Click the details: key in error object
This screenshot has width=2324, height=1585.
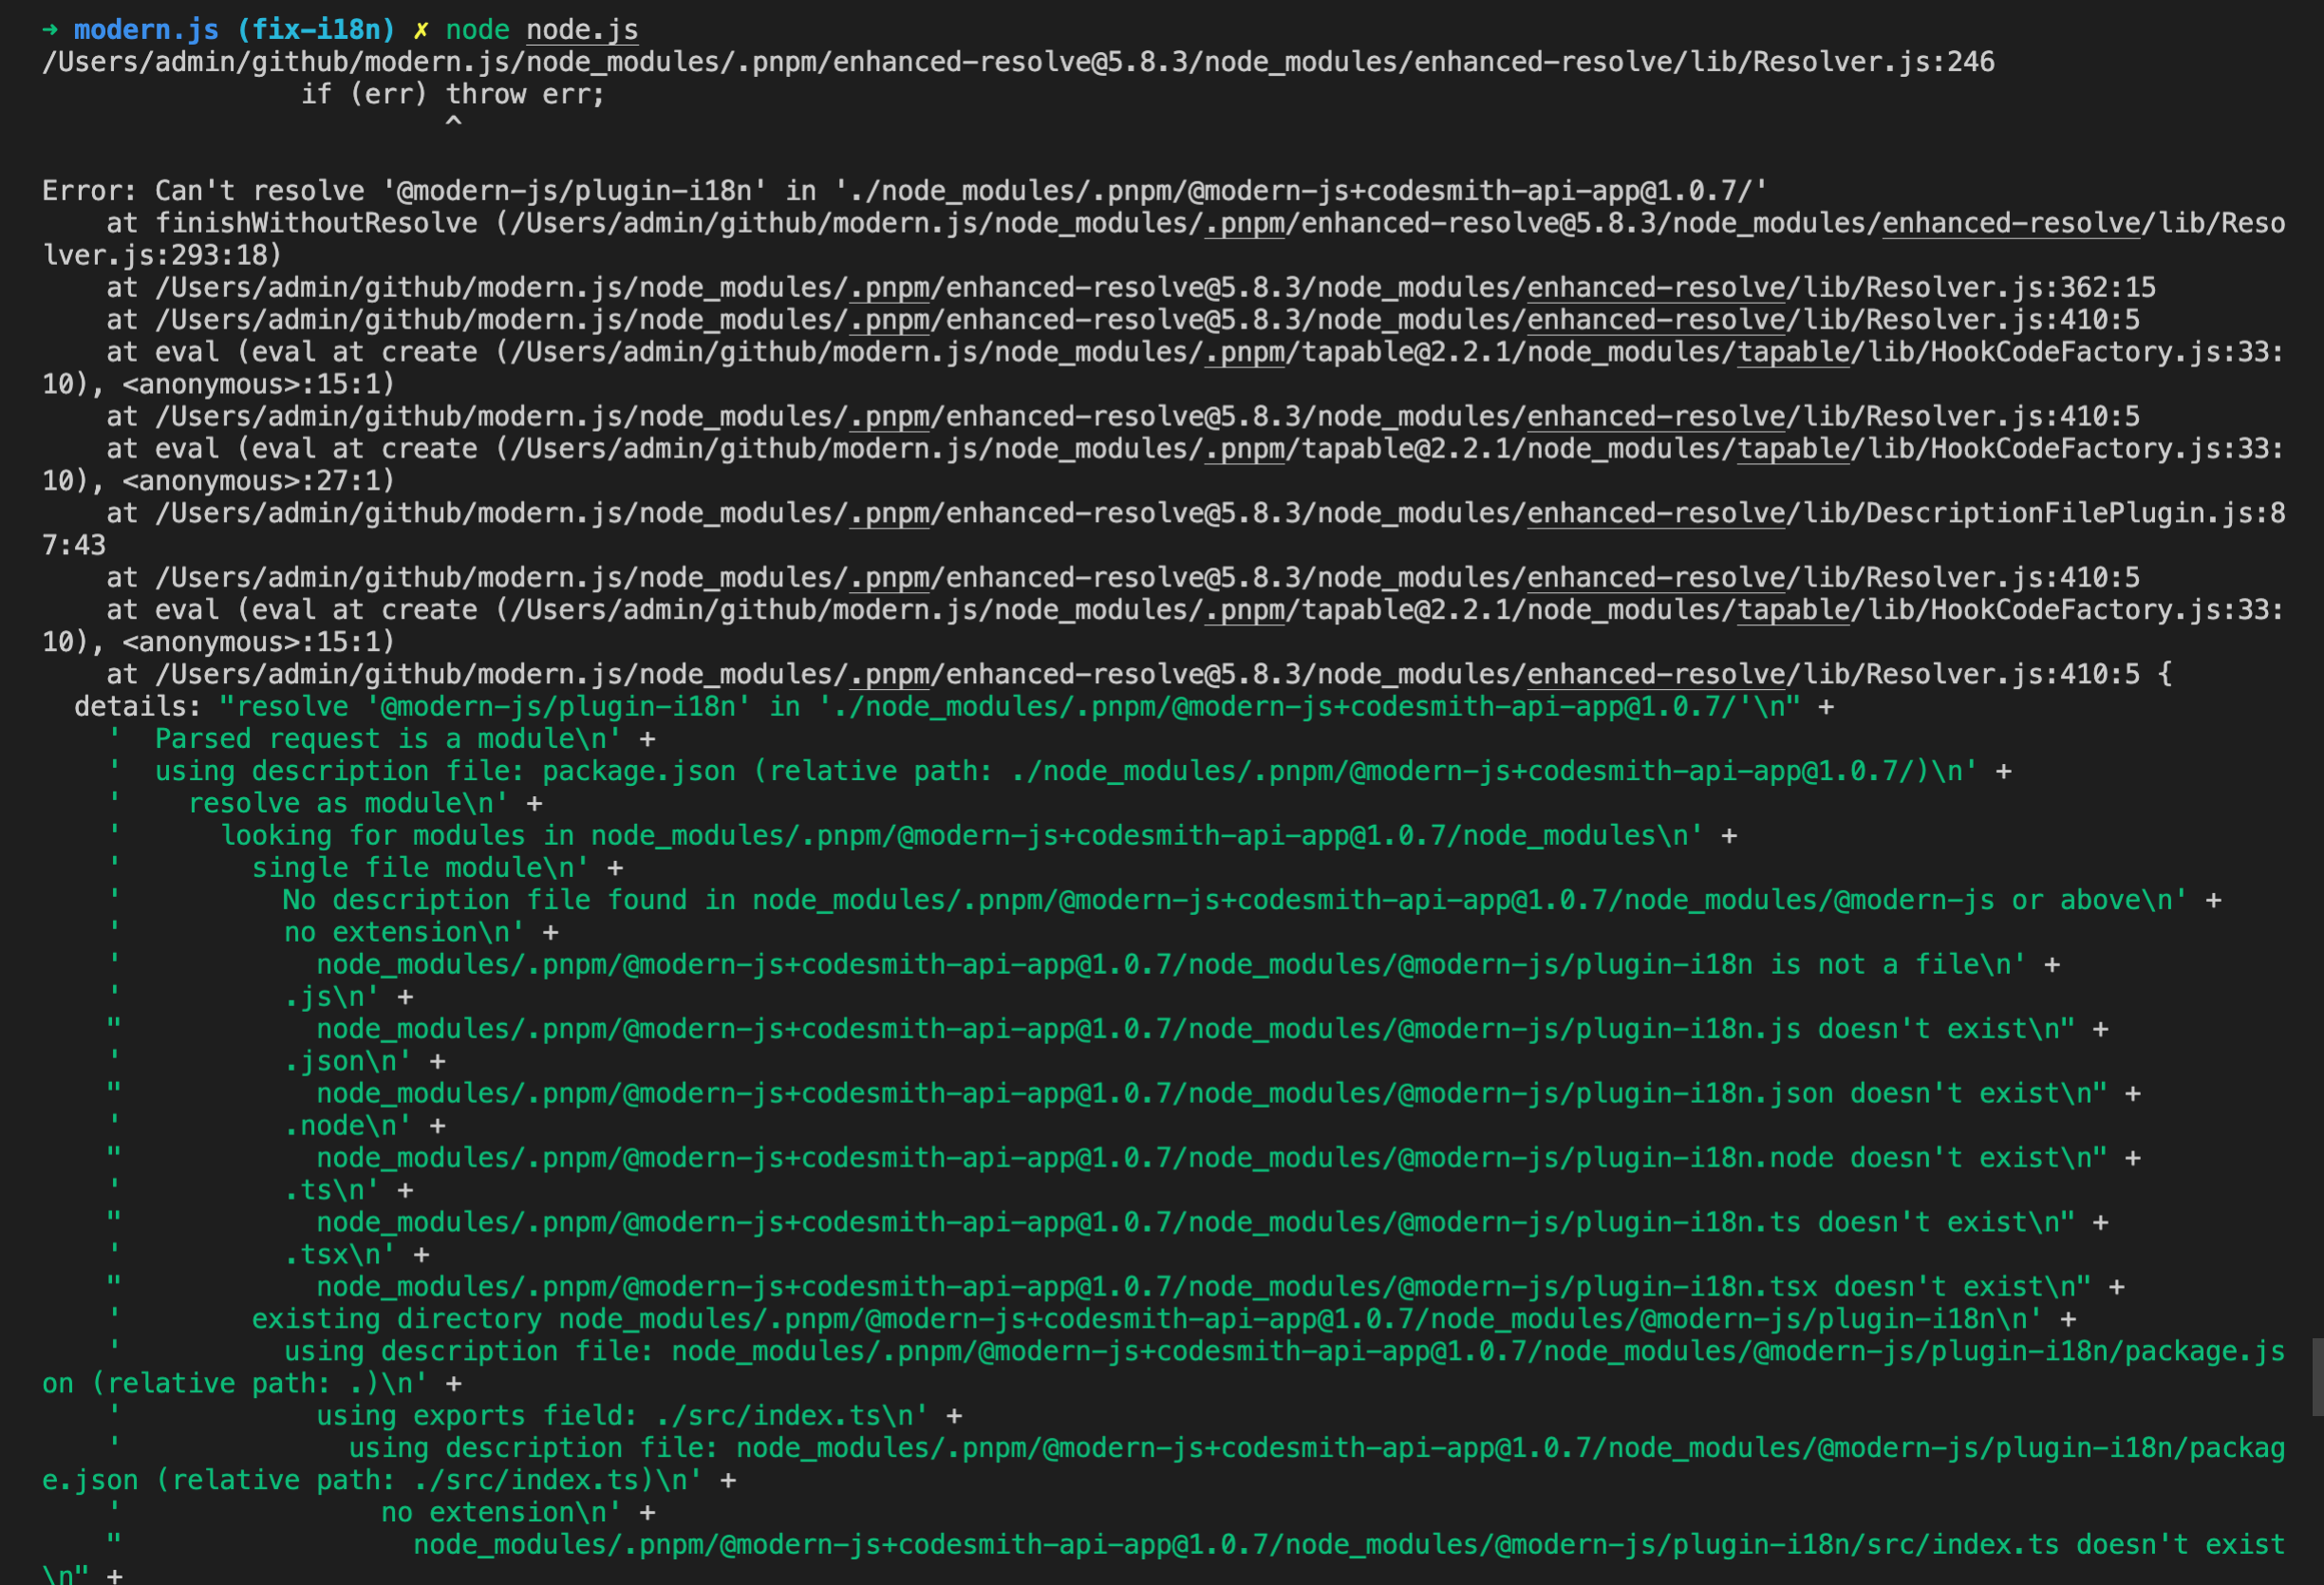tap(138, 707)
